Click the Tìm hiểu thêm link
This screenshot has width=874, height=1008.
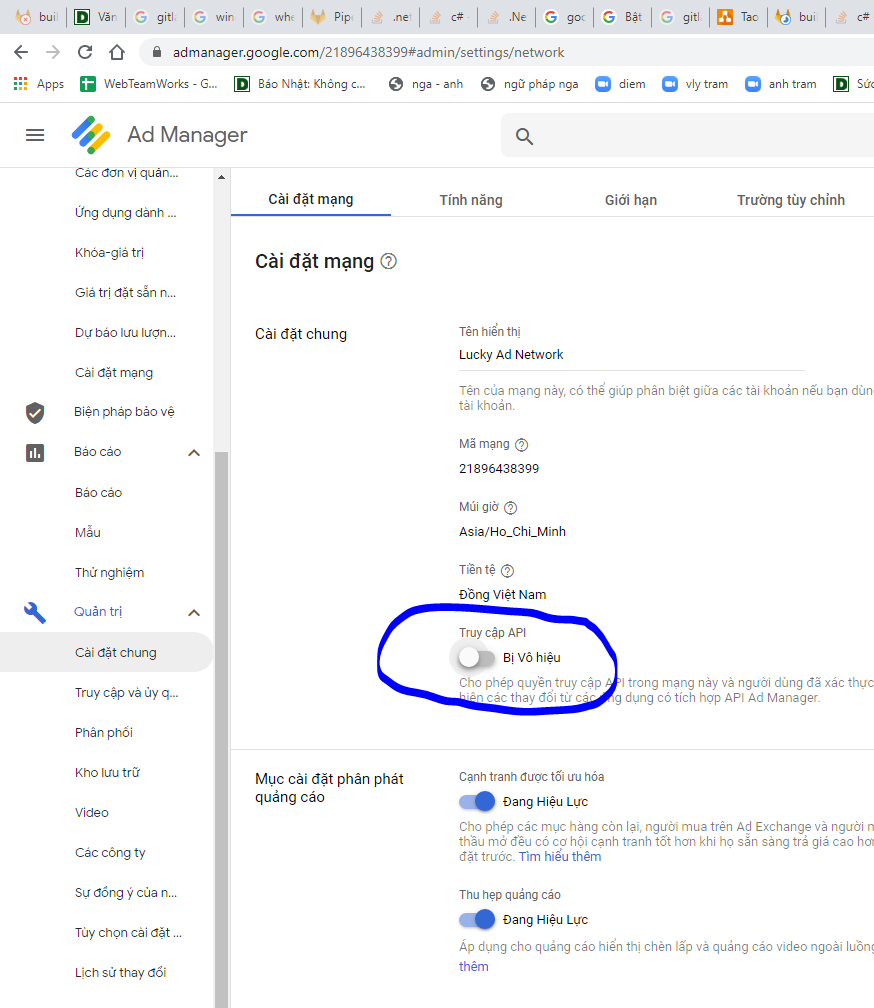point(559,857)
